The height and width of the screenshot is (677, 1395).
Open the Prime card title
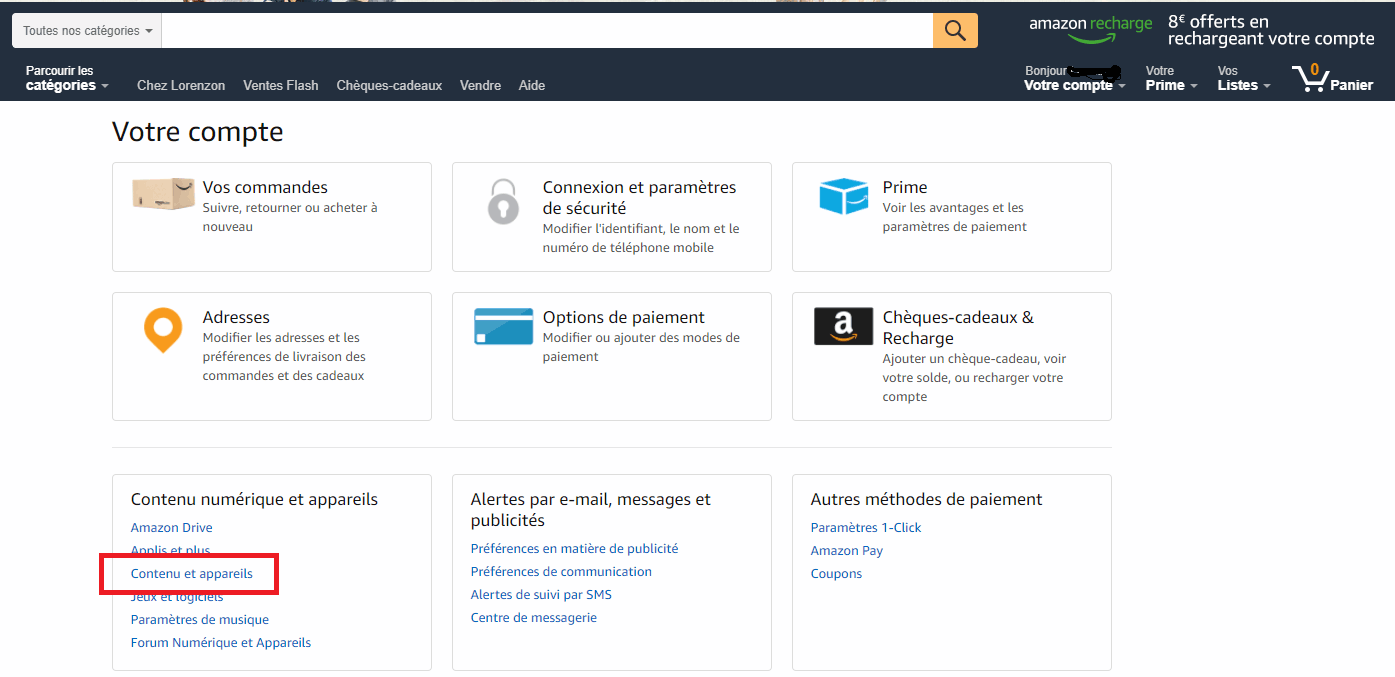(905, 187)
